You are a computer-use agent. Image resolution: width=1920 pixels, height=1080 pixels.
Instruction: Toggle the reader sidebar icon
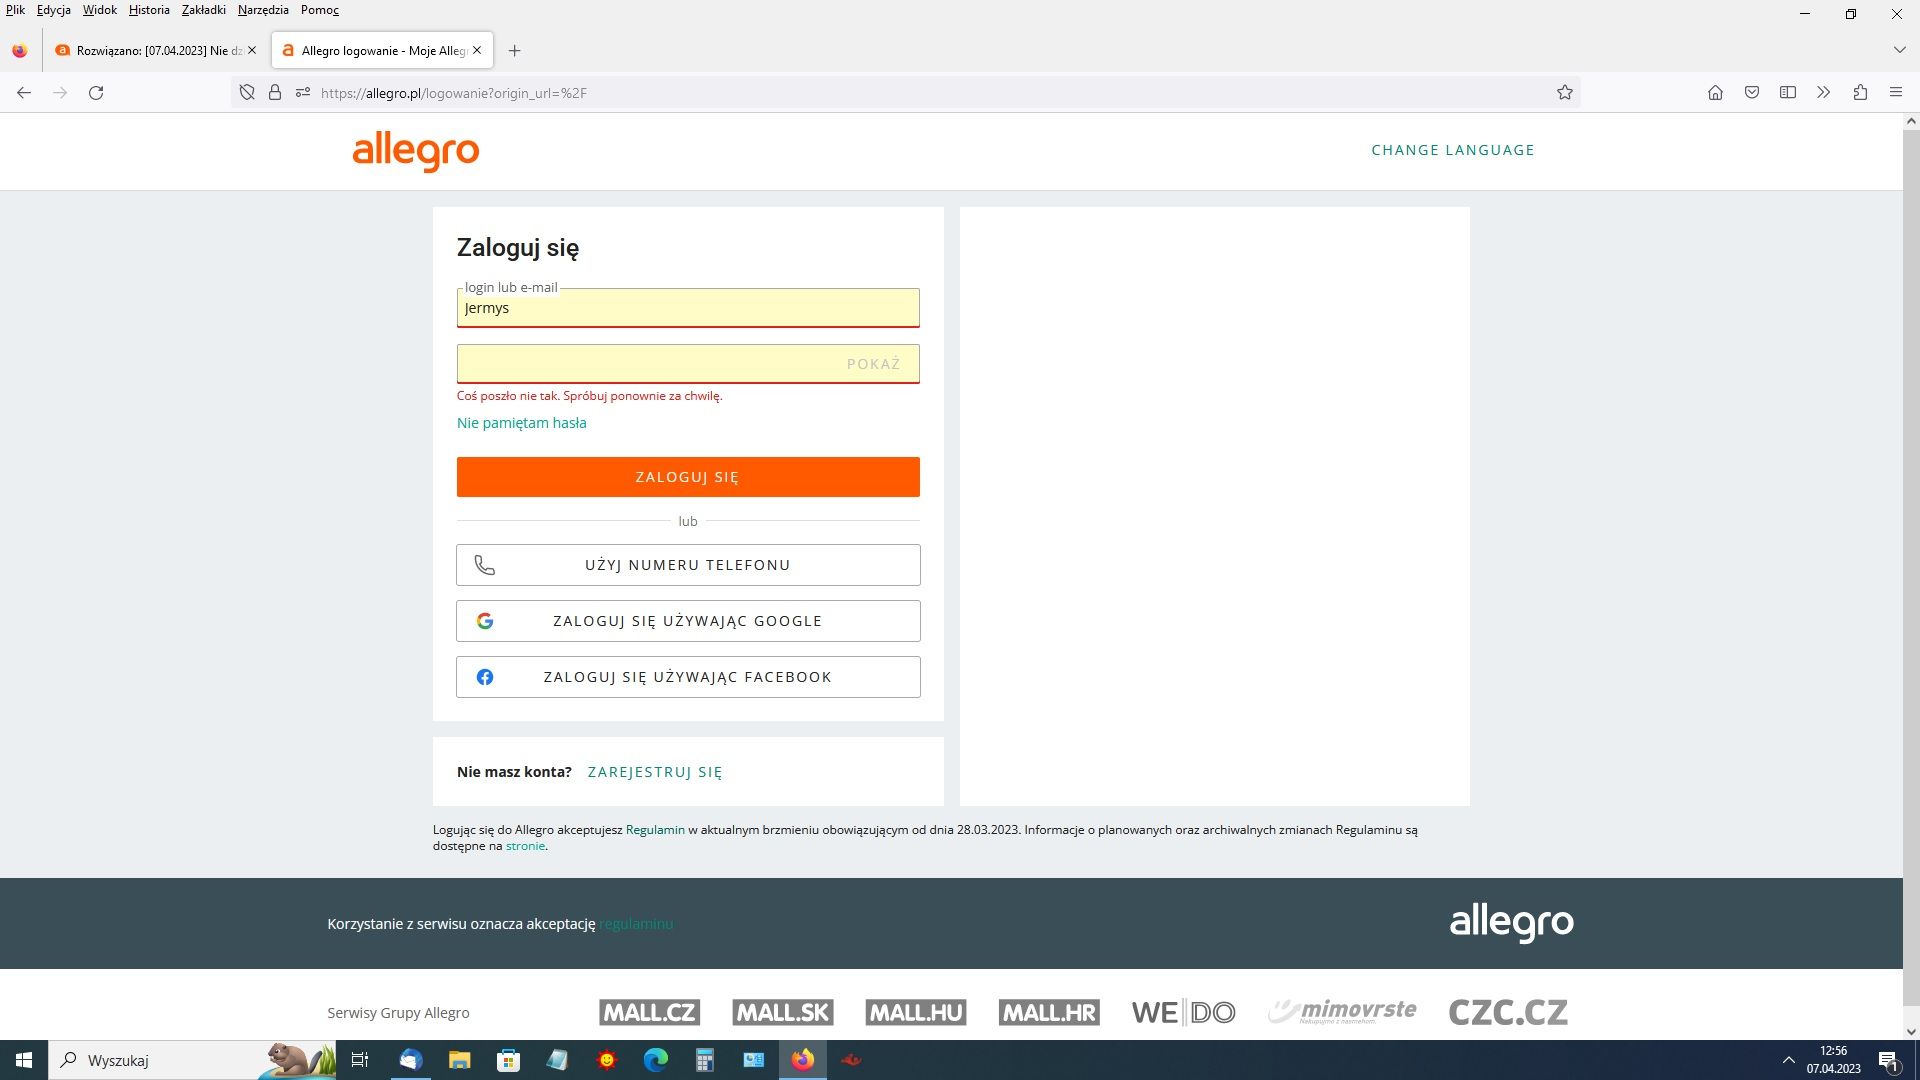[x=1788, y=93]
